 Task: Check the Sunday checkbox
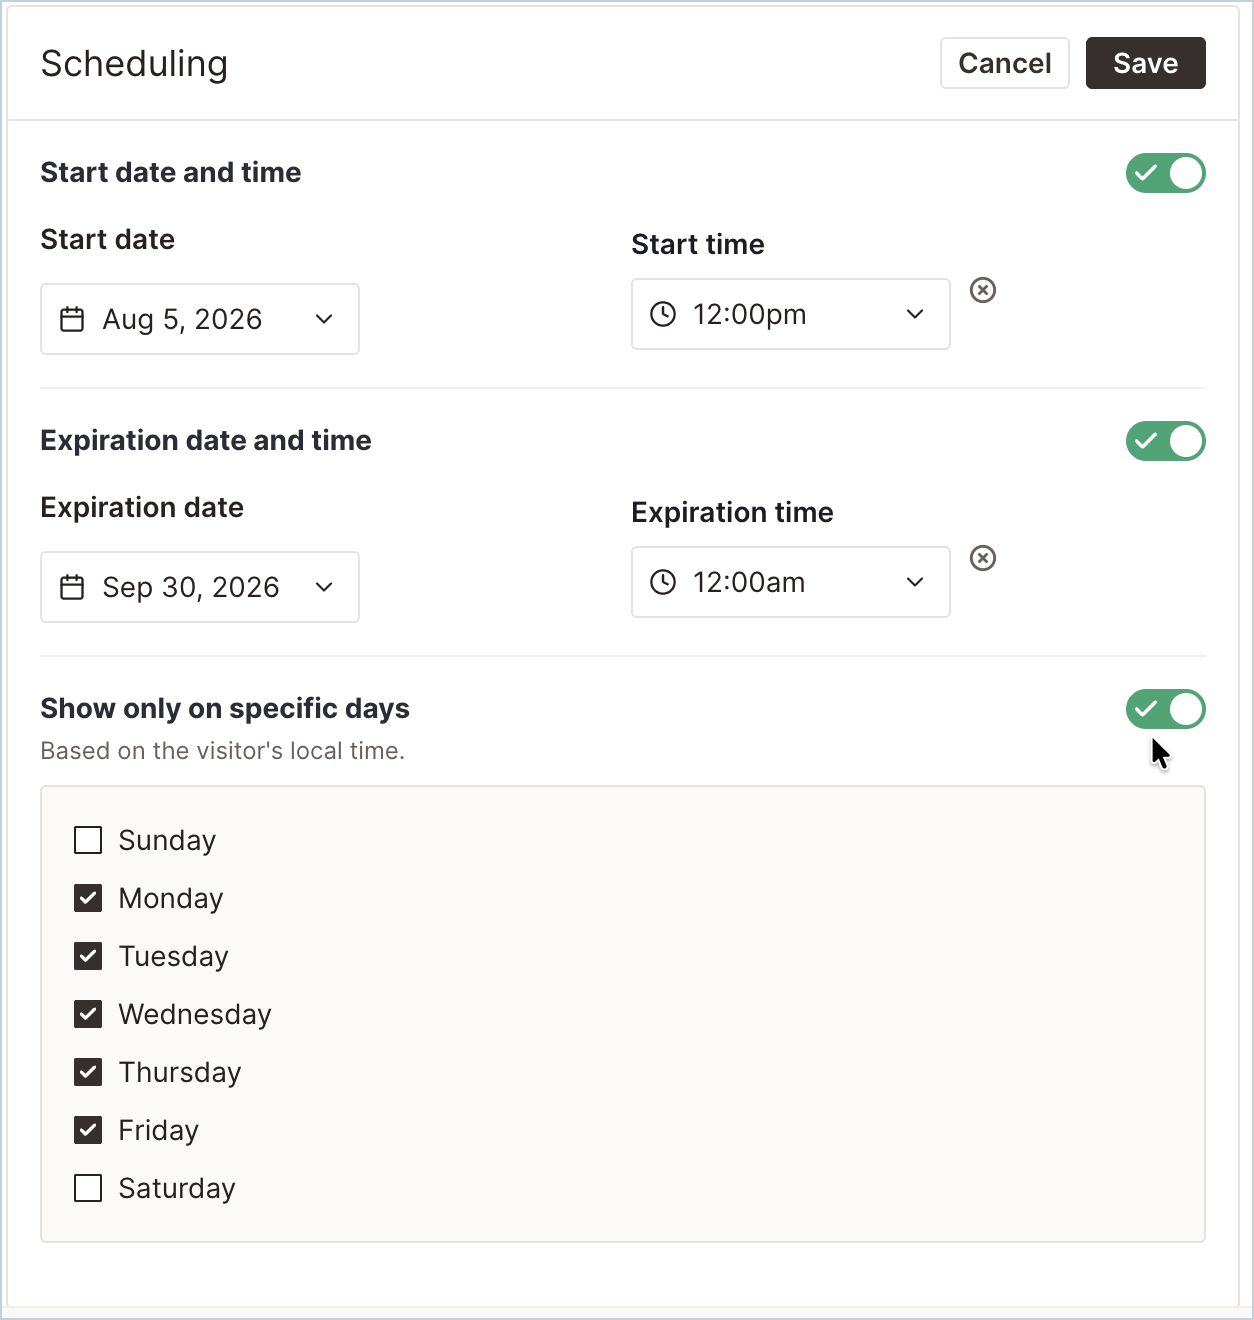(x=88, y=840)
